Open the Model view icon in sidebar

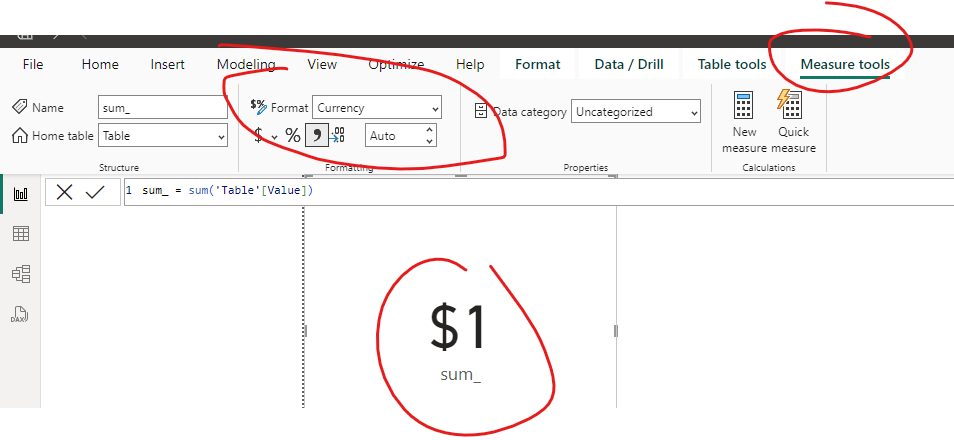tap(21, 274)
